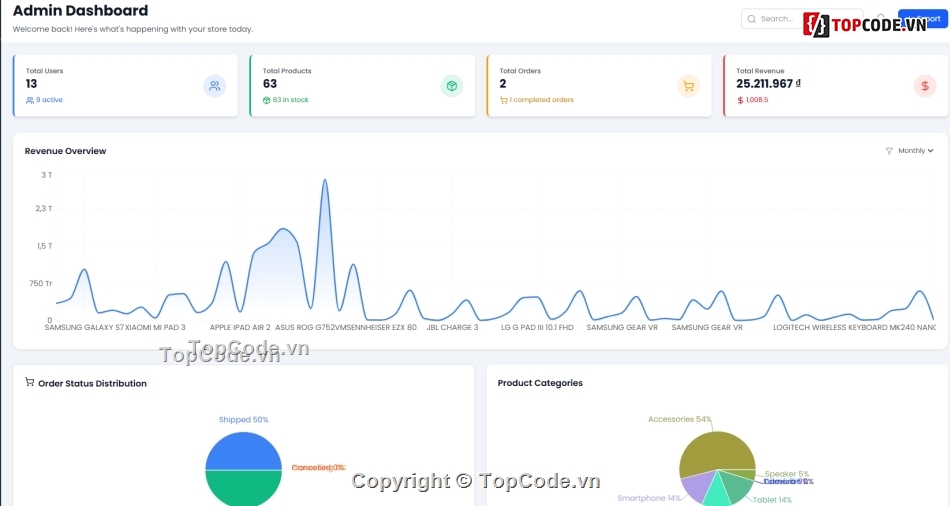This screenshot has width=950, height=506.
Task: Click the SENNHEISER EZX 80 axis label
Action: [x=382, y=327]
